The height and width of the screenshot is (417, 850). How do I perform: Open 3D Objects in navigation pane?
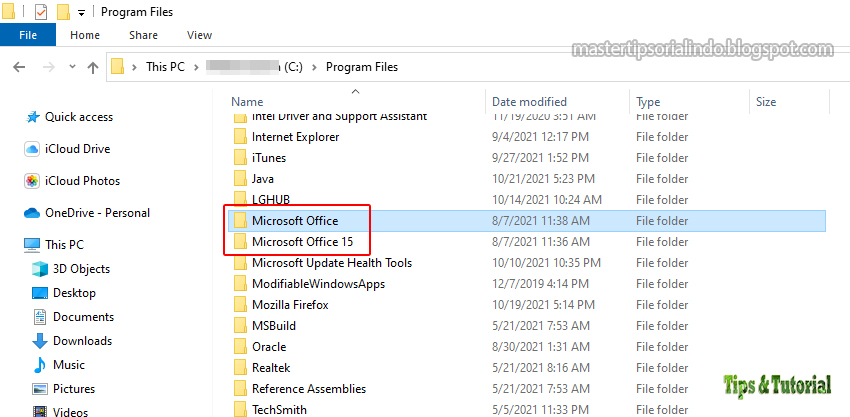(81, 270)
